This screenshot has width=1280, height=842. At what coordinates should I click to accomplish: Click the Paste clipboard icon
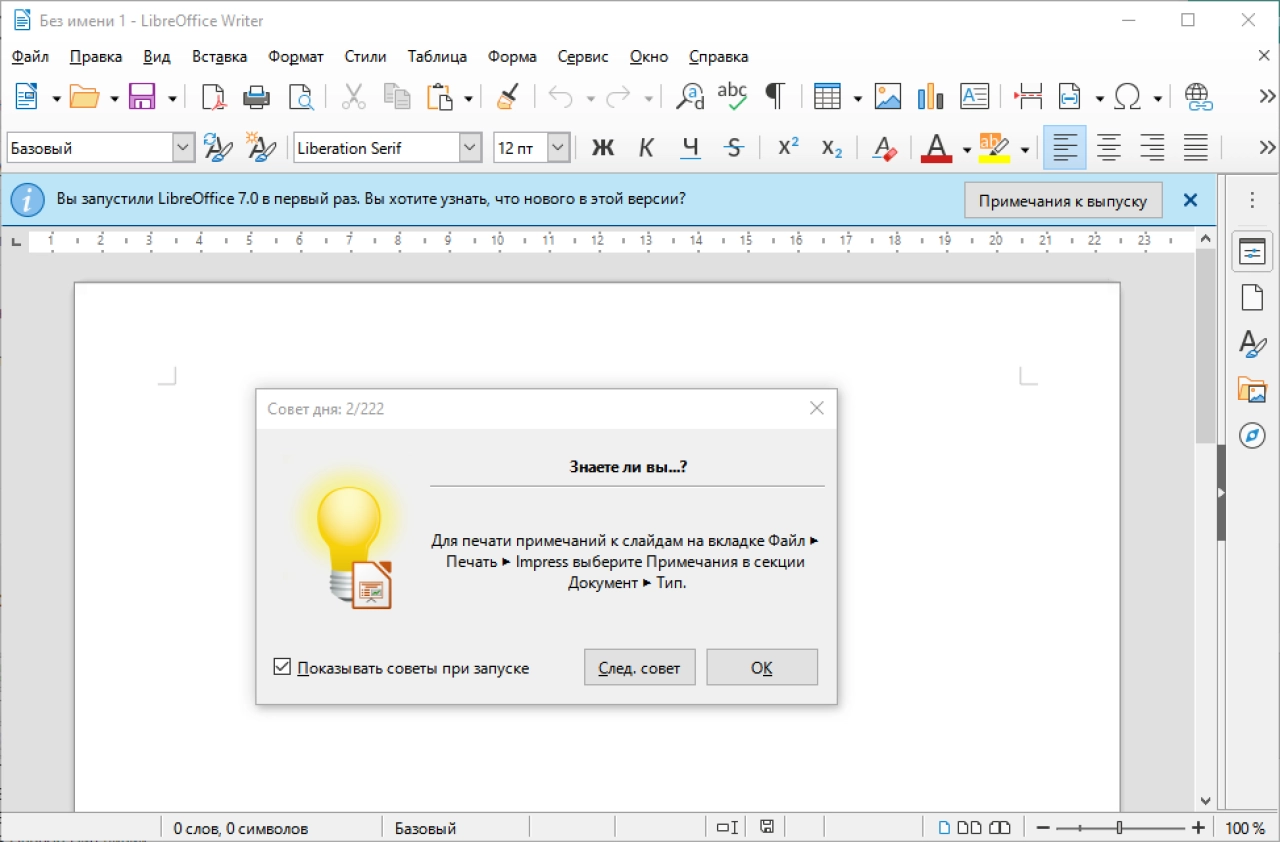pyautogui.click(x=440, y=97)
